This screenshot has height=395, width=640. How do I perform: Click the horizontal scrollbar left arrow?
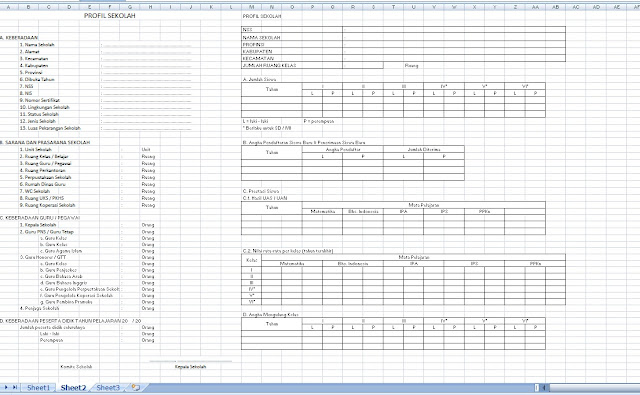tap(544, 388)
